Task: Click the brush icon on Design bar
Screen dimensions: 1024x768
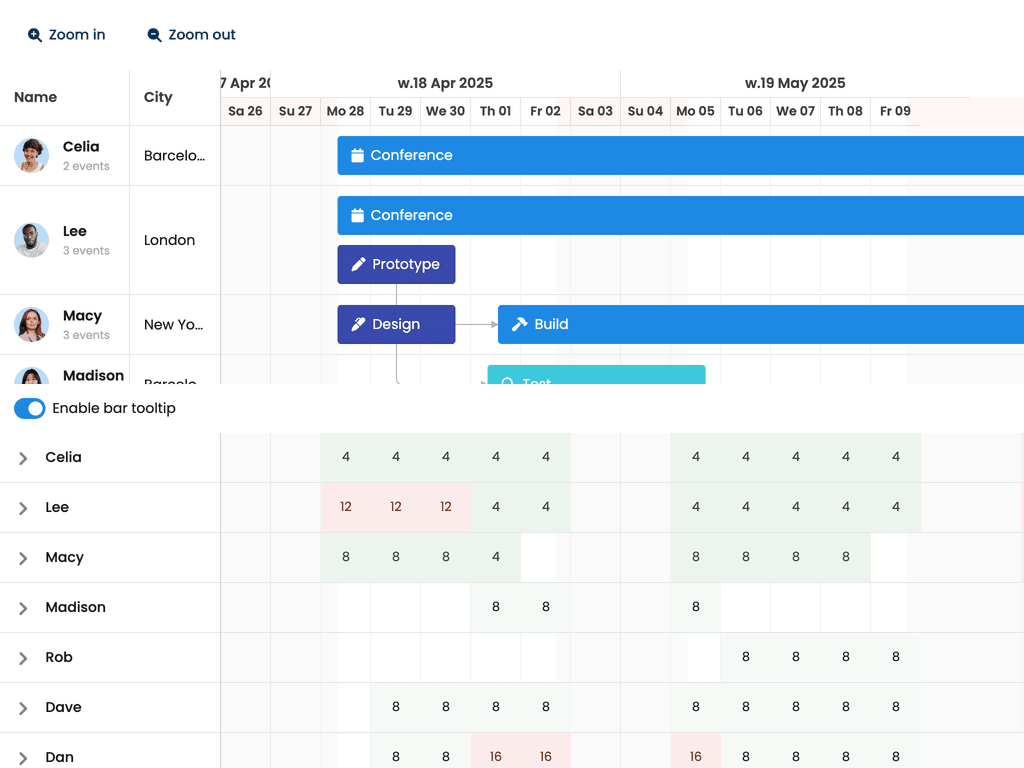Action: (x=359, y=325)
